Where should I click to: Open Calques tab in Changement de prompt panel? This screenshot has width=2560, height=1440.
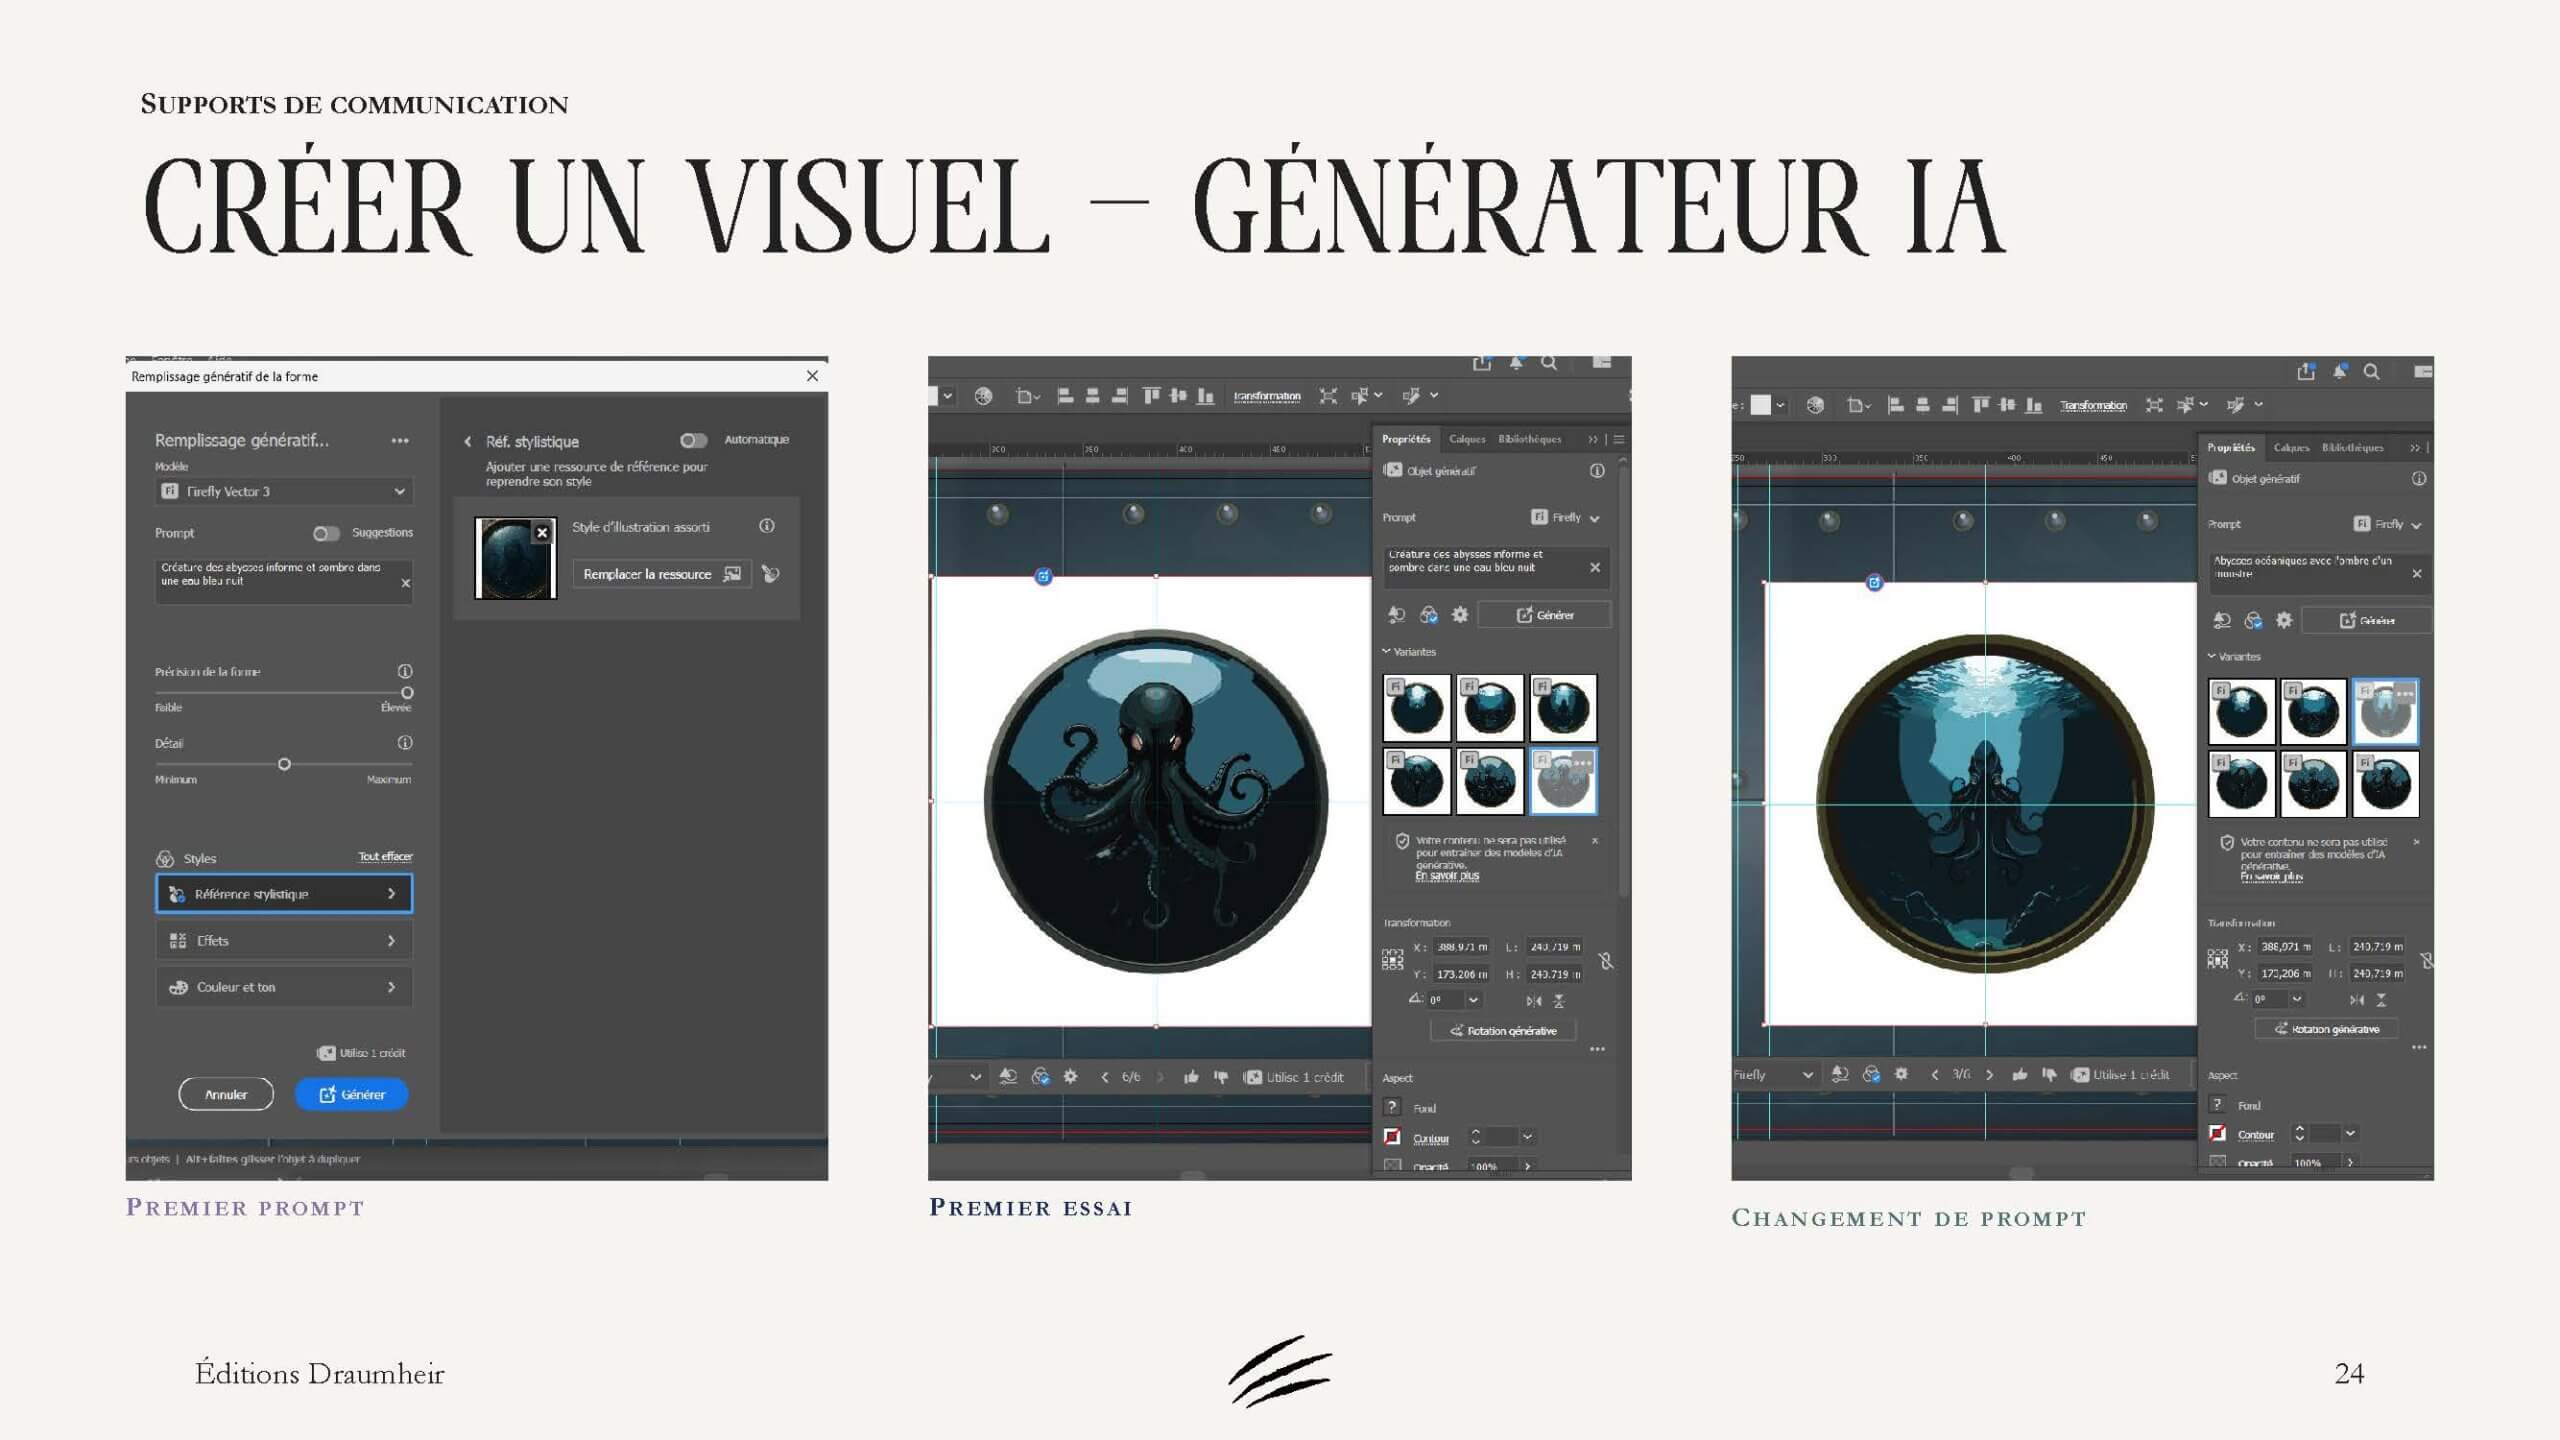click(2291, 447)
